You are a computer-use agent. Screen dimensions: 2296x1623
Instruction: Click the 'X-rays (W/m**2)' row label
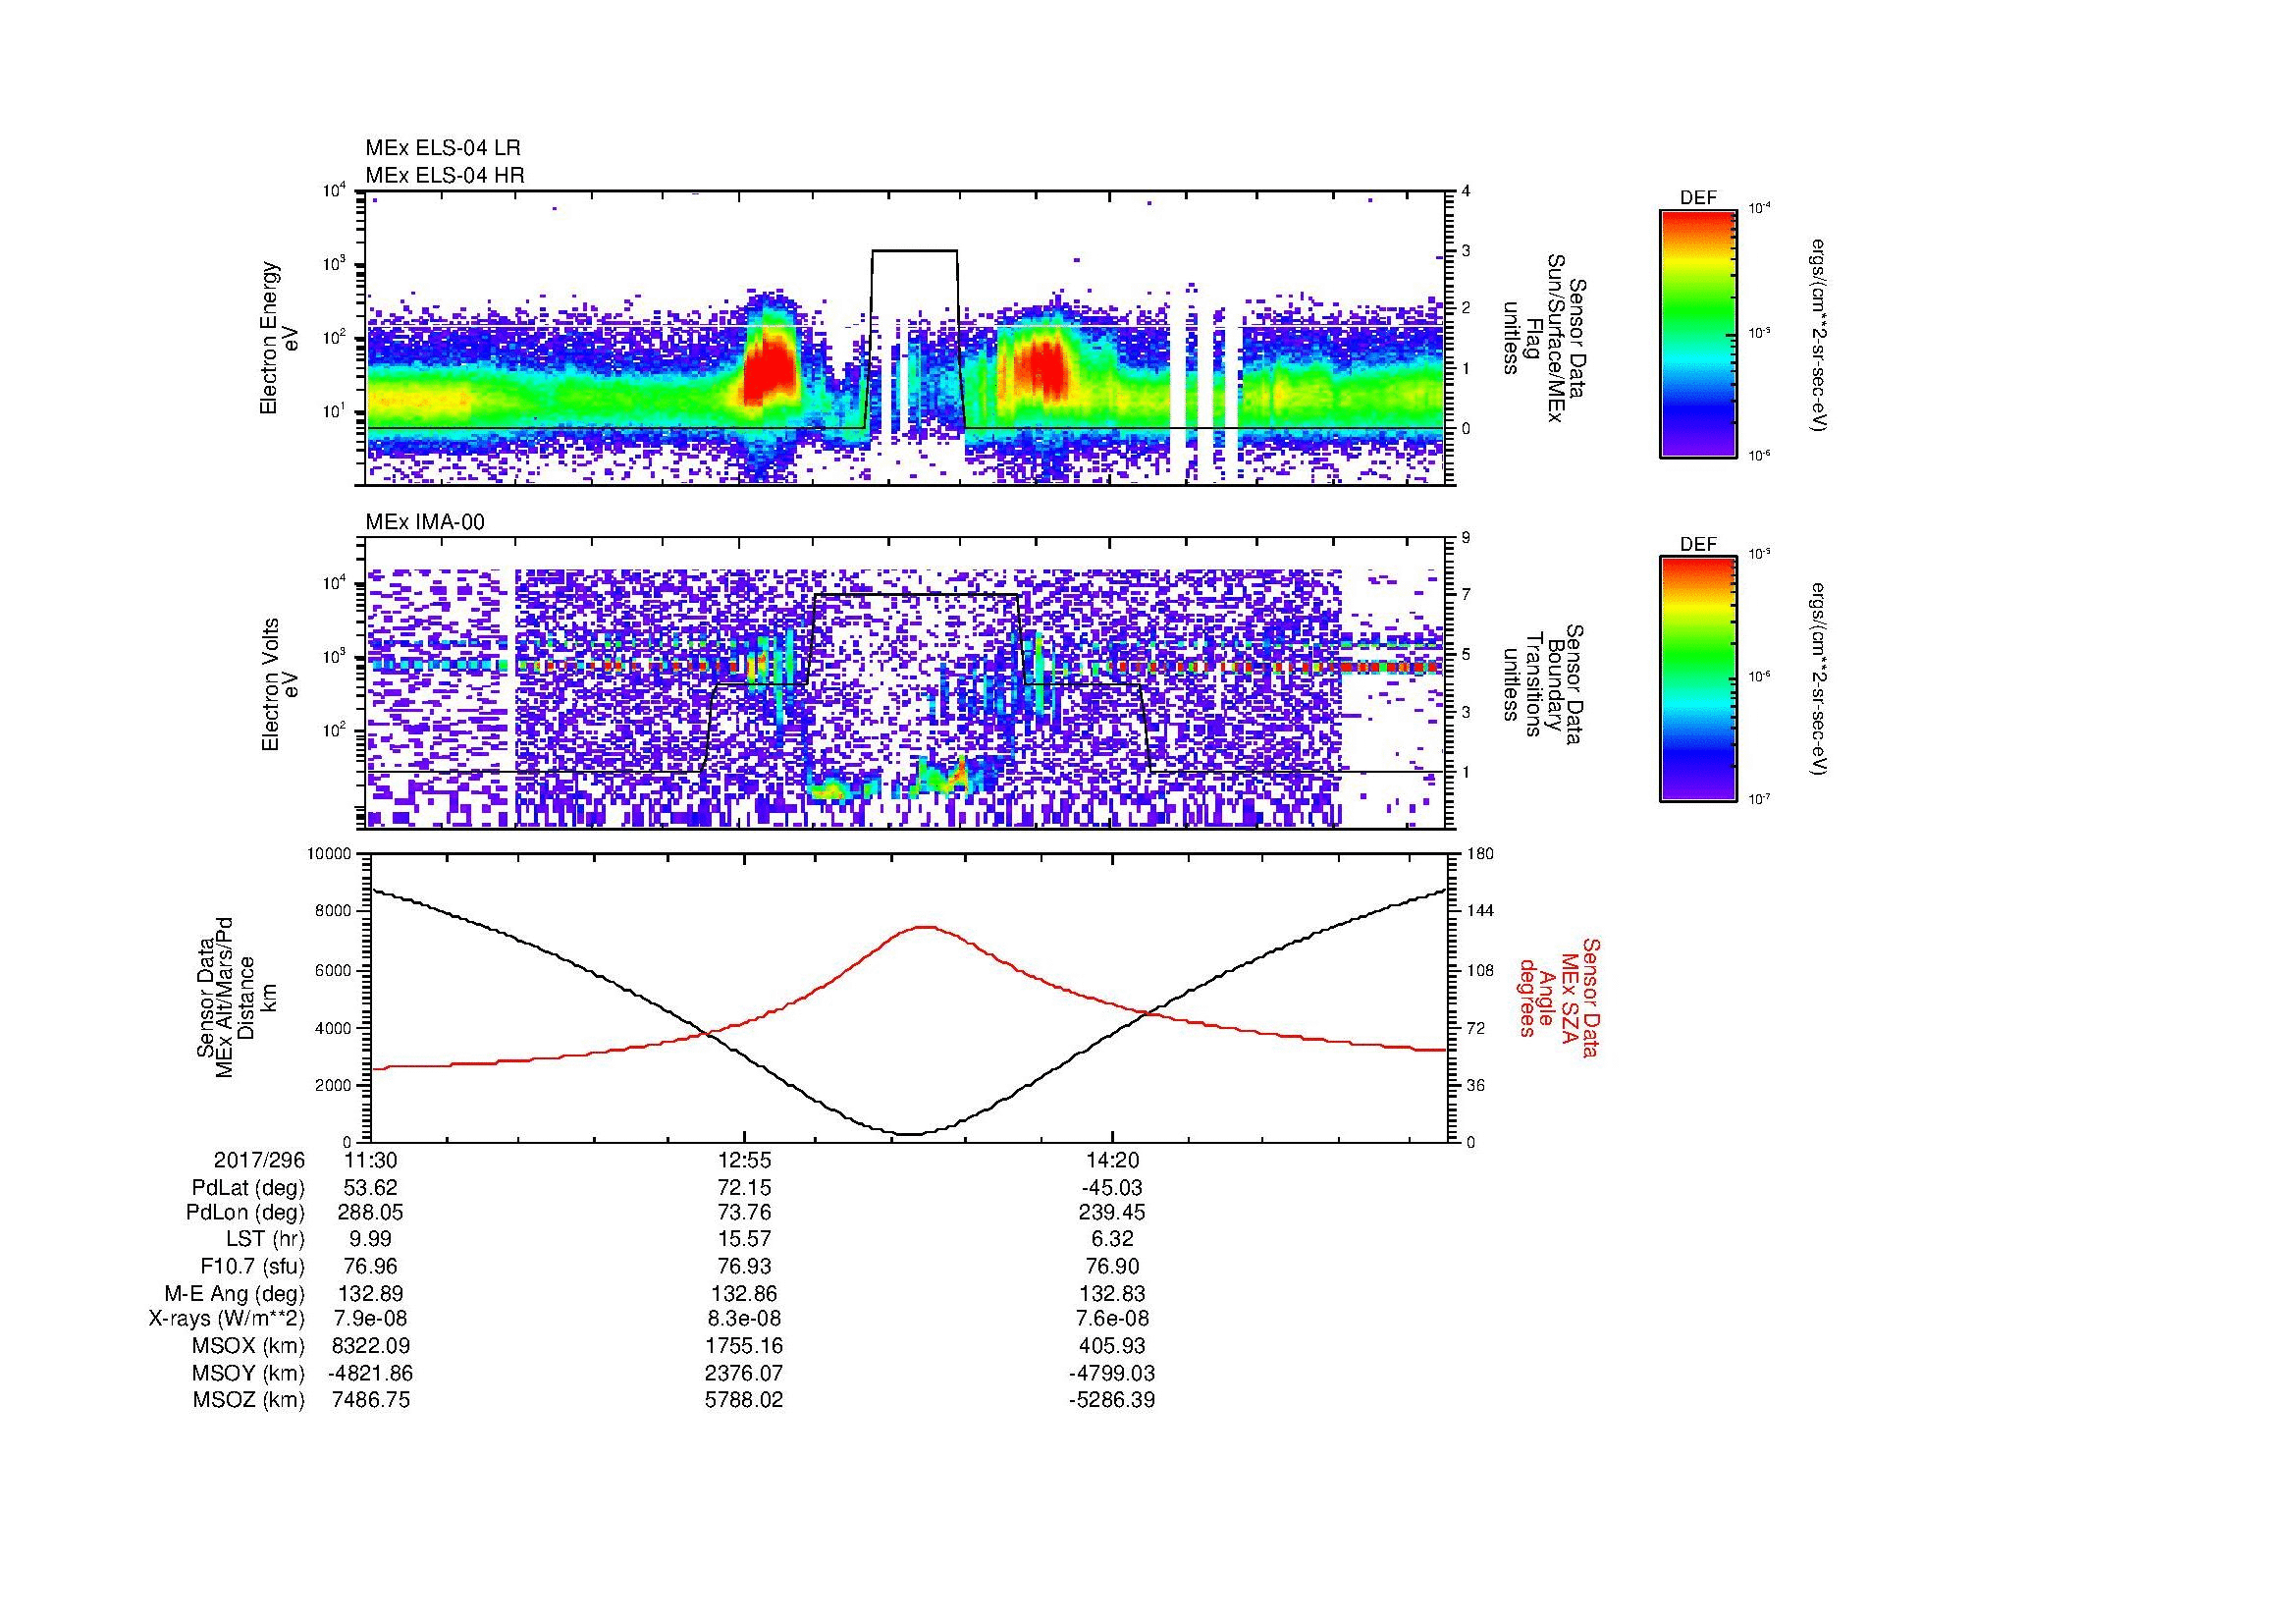click(x=226, y=1319)
